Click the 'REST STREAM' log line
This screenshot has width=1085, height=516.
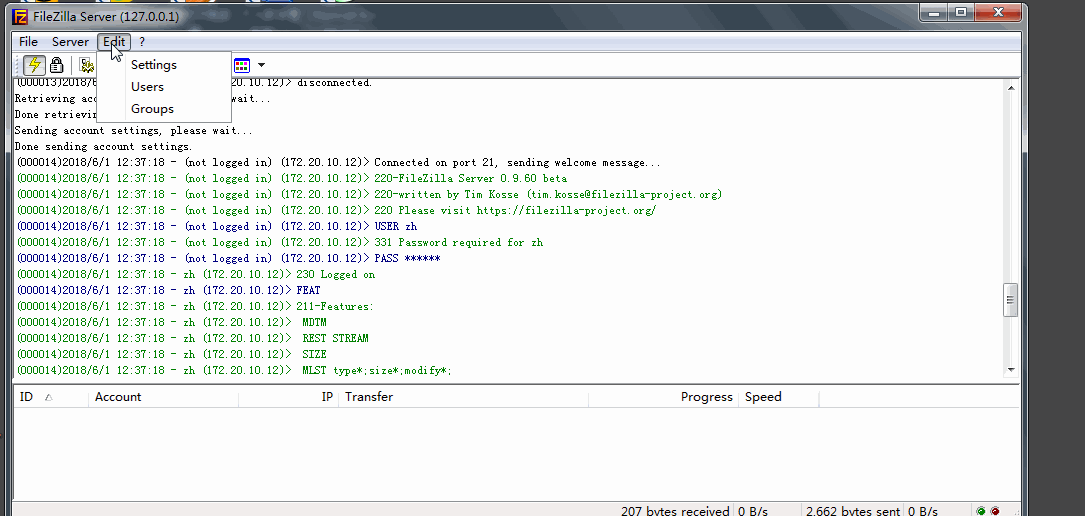click(192, 338)
